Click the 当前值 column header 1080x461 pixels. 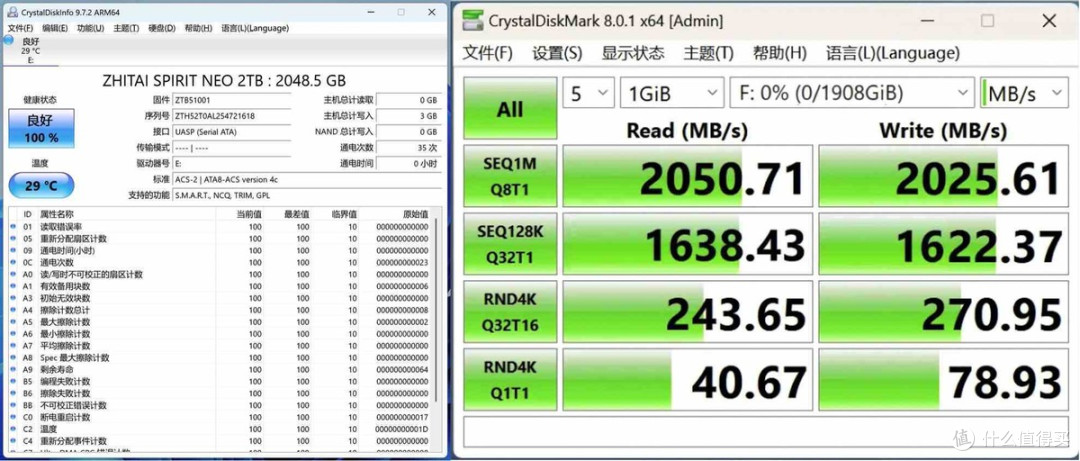[249, 214]
